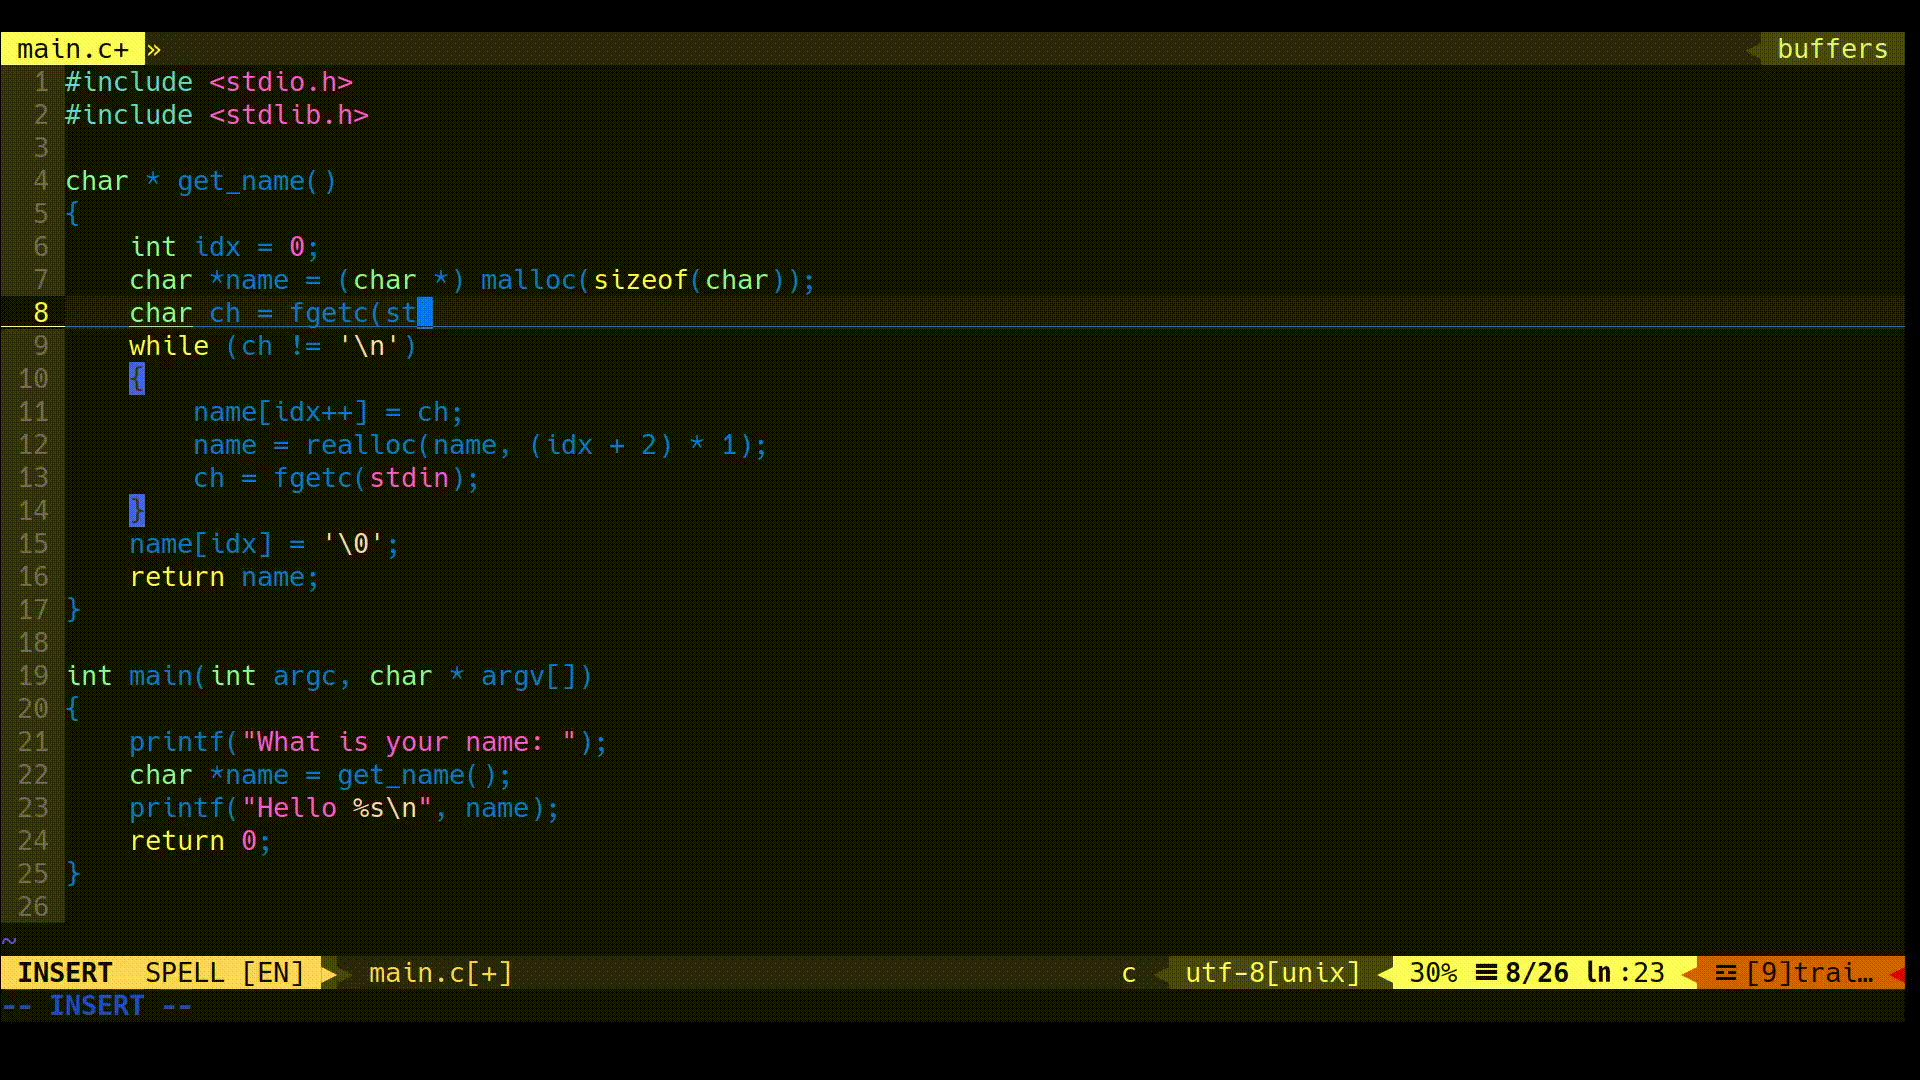
Task: Click the 30% file position indicator
Action: pos(1432,972)
